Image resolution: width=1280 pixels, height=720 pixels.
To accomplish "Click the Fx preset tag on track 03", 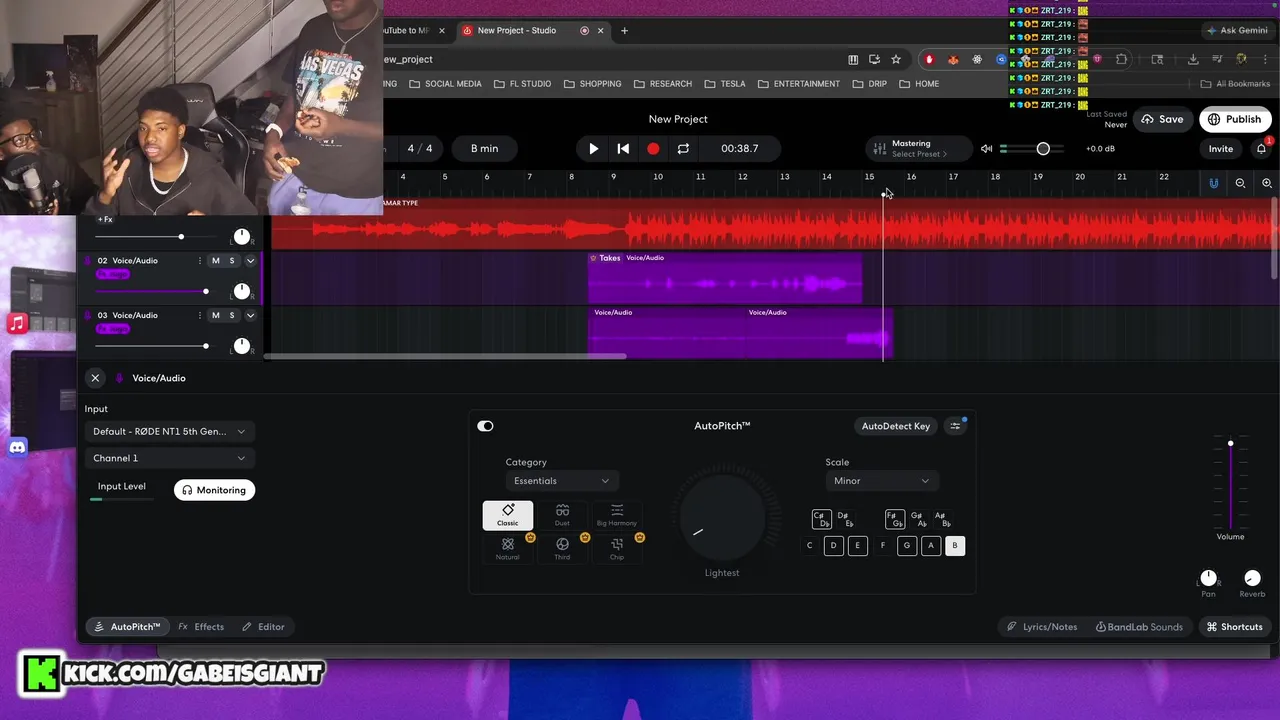I will coord(113,329).
